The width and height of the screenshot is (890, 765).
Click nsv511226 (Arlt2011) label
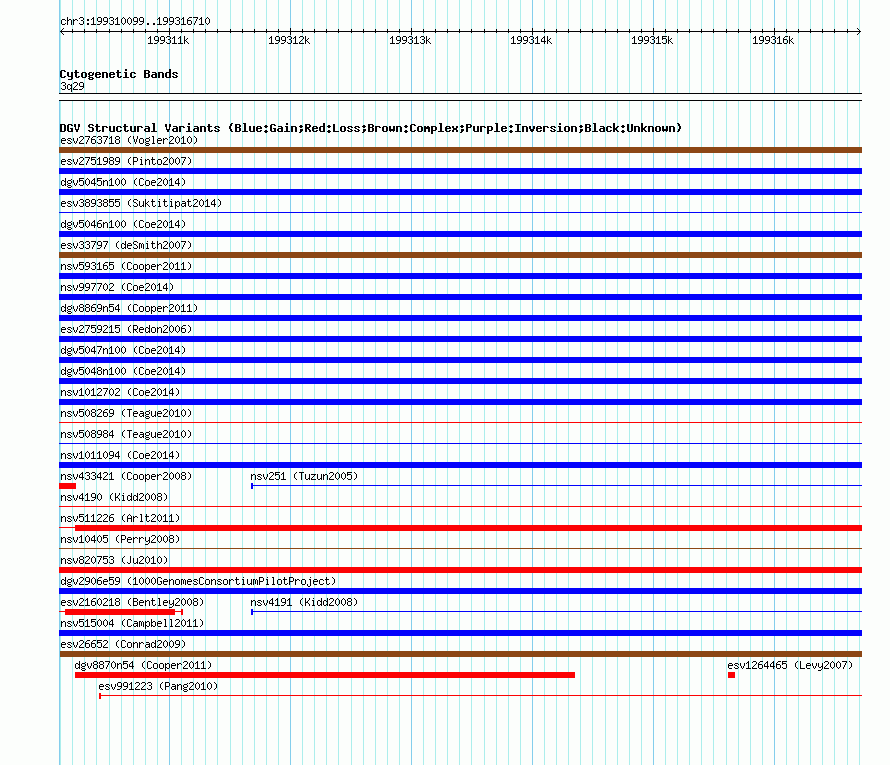coord(120,518)
